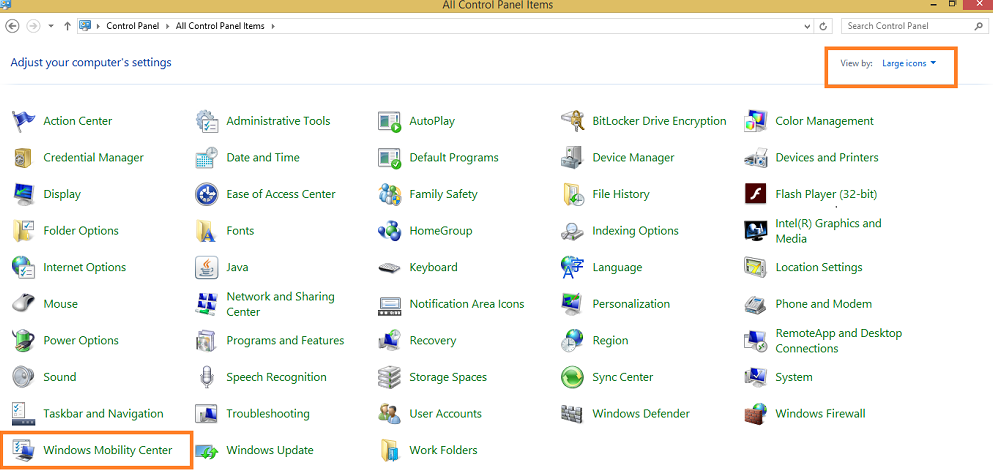Refresh the Control Panel view

click(823, 27)
